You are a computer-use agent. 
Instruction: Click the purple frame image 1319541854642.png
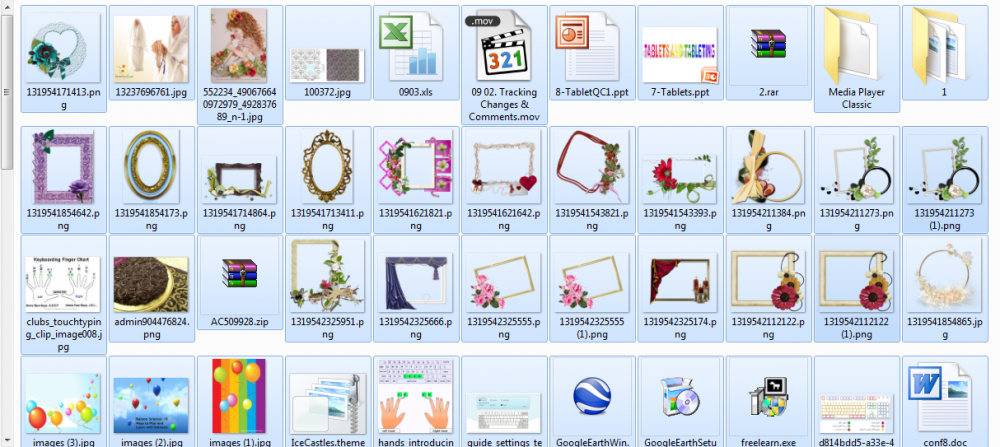63,167
